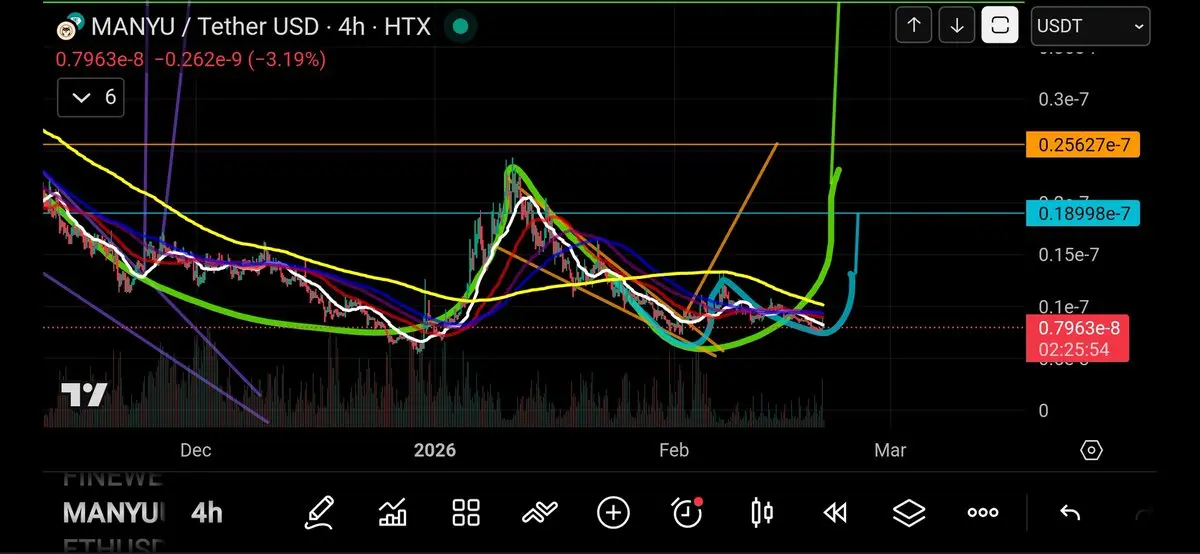
Task: Toggle the fullscreen frame button
Action: [x=1000, y=26]
